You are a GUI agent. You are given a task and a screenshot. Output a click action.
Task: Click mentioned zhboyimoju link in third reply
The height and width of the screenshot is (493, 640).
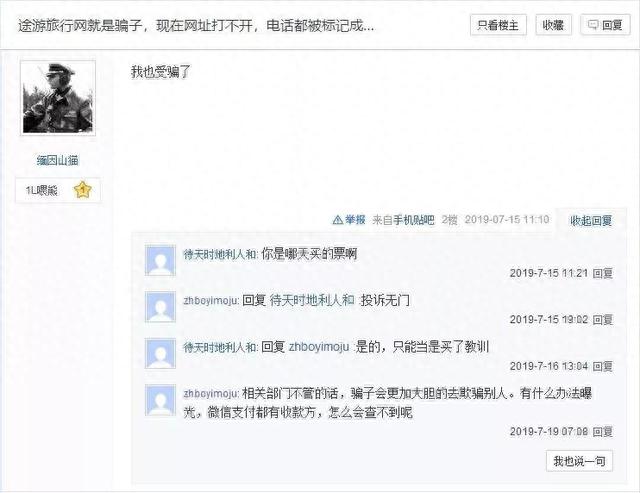(319, 347)
